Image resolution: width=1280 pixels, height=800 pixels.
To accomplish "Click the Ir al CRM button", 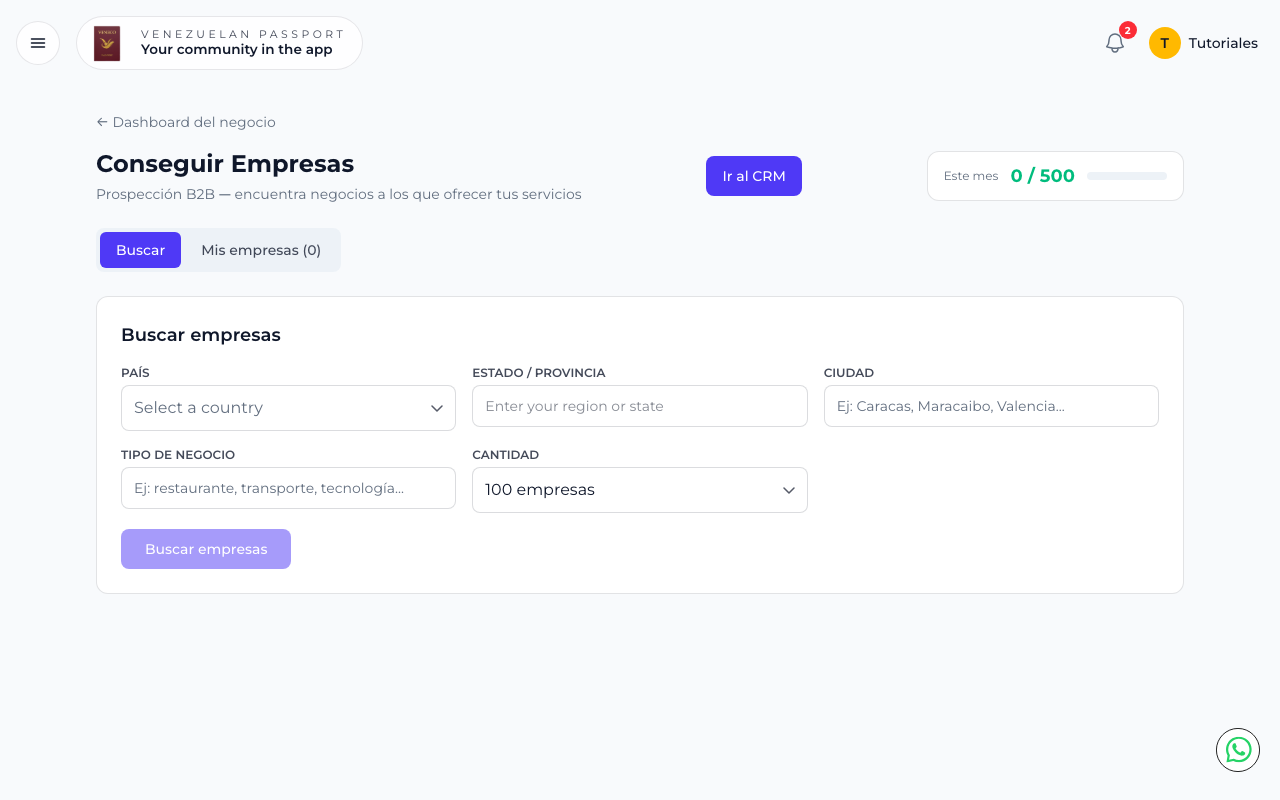I will click(x=754, y=176).
